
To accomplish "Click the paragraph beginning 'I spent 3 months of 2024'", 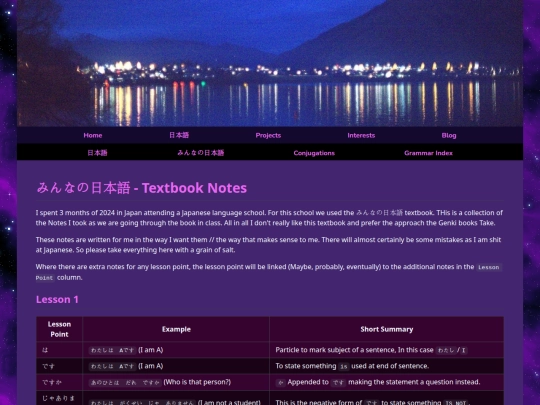I will pyautogui.click(x=269, y=218).
